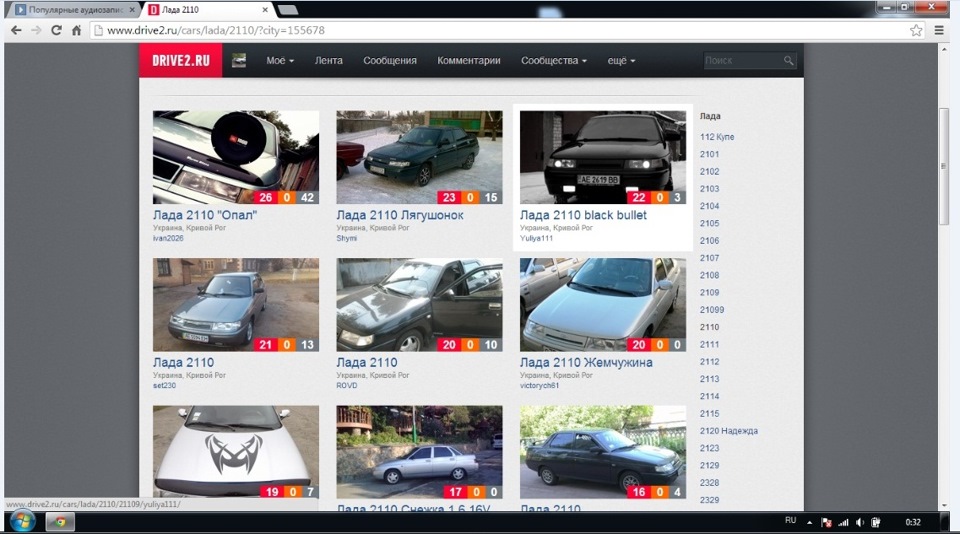Go to browser home page icon
960x534 pixels.
click(77, 30)
